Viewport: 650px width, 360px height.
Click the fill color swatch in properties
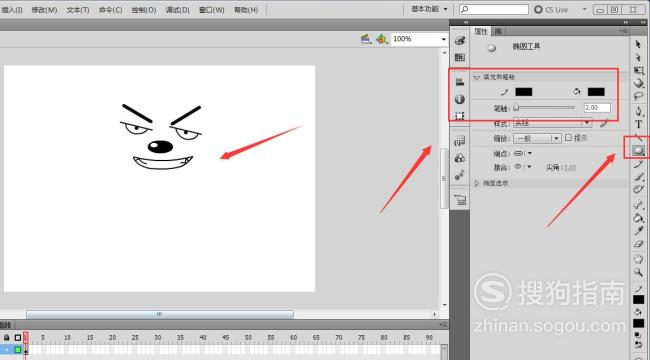pos(596,92)
